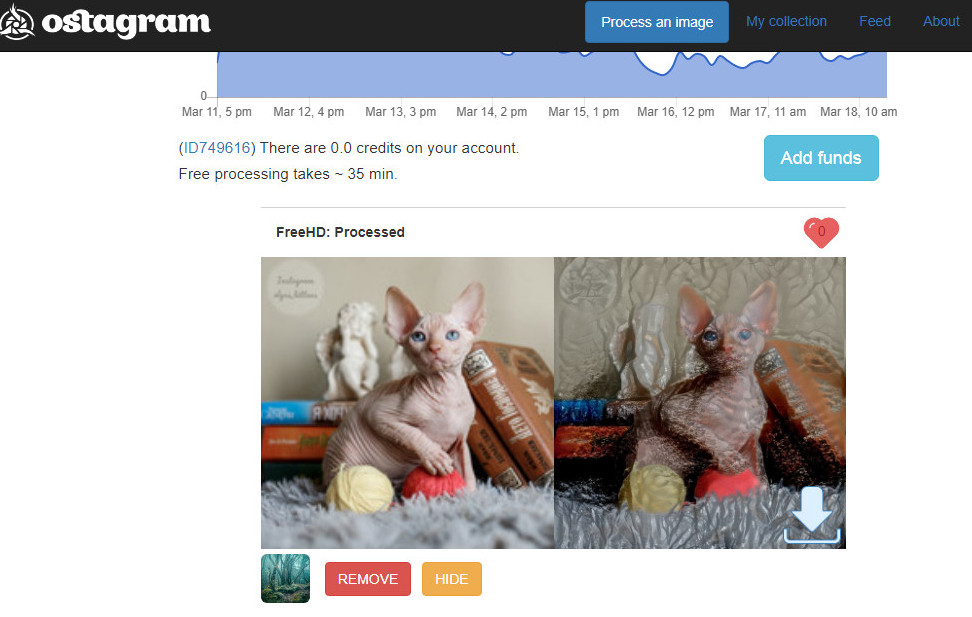The width and height of the screenshot is (972, 617).
Task: Click the Mar 11, 5 pm axis label
Action: click(x=216, y=112)
